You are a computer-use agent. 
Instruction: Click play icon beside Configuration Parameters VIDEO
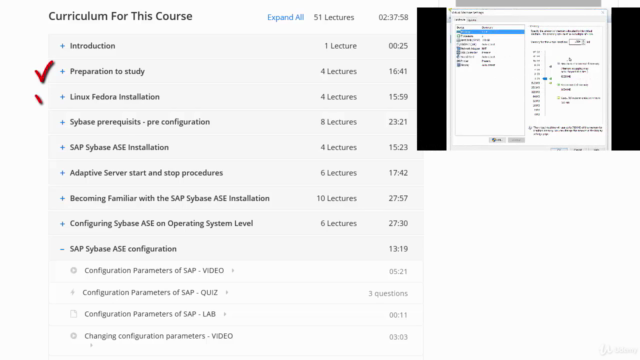(73, 270)
